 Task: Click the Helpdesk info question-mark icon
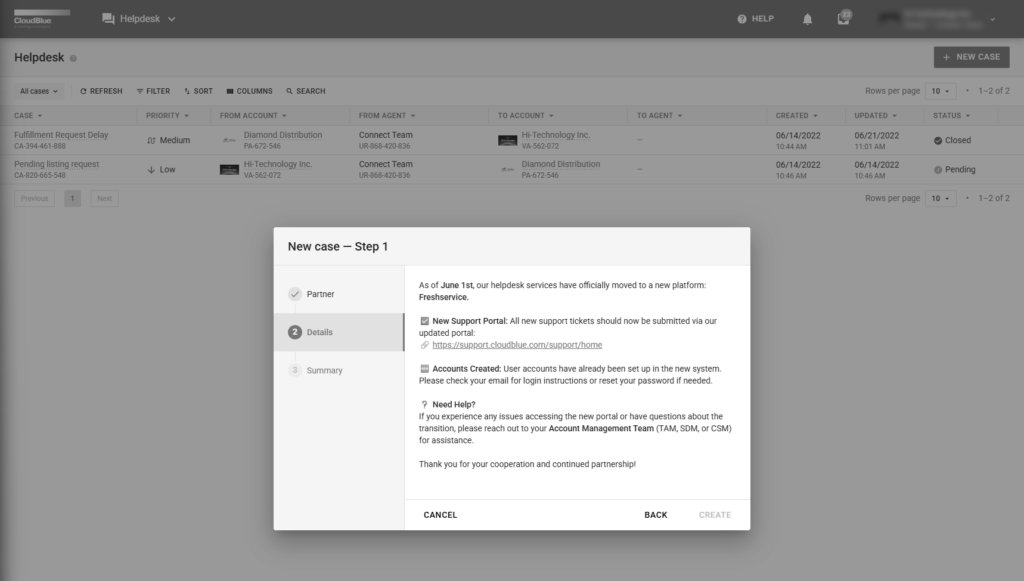tap(74, 58)
